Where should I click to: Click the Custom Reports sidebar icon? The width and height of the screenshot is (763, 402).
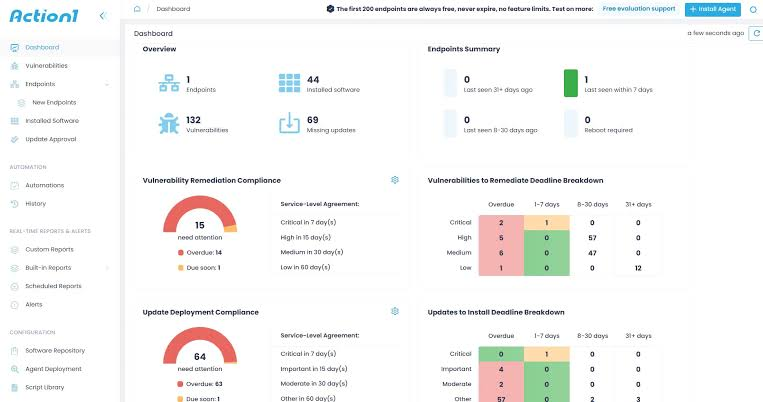(15, 250)
